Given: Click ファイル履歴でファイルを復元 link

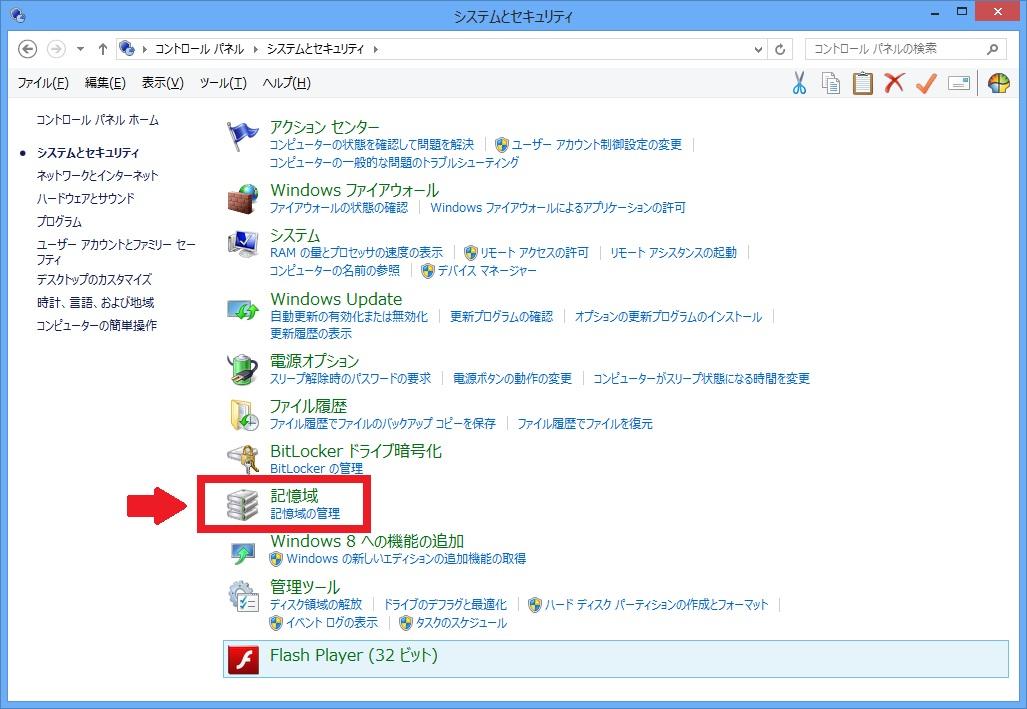Looking at the screenshot, I should pos(585,424).
